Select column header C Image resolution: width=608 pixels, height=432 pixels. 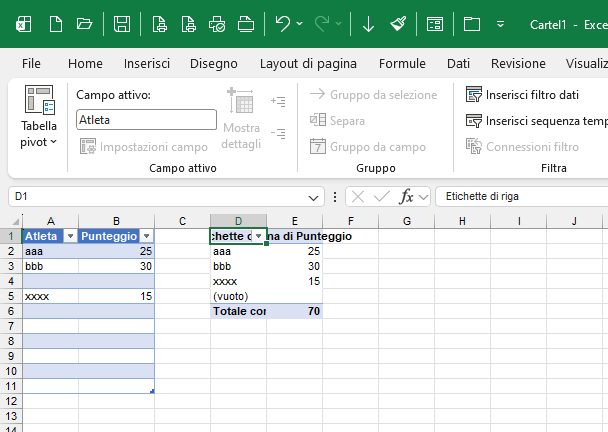coord(182,221)
